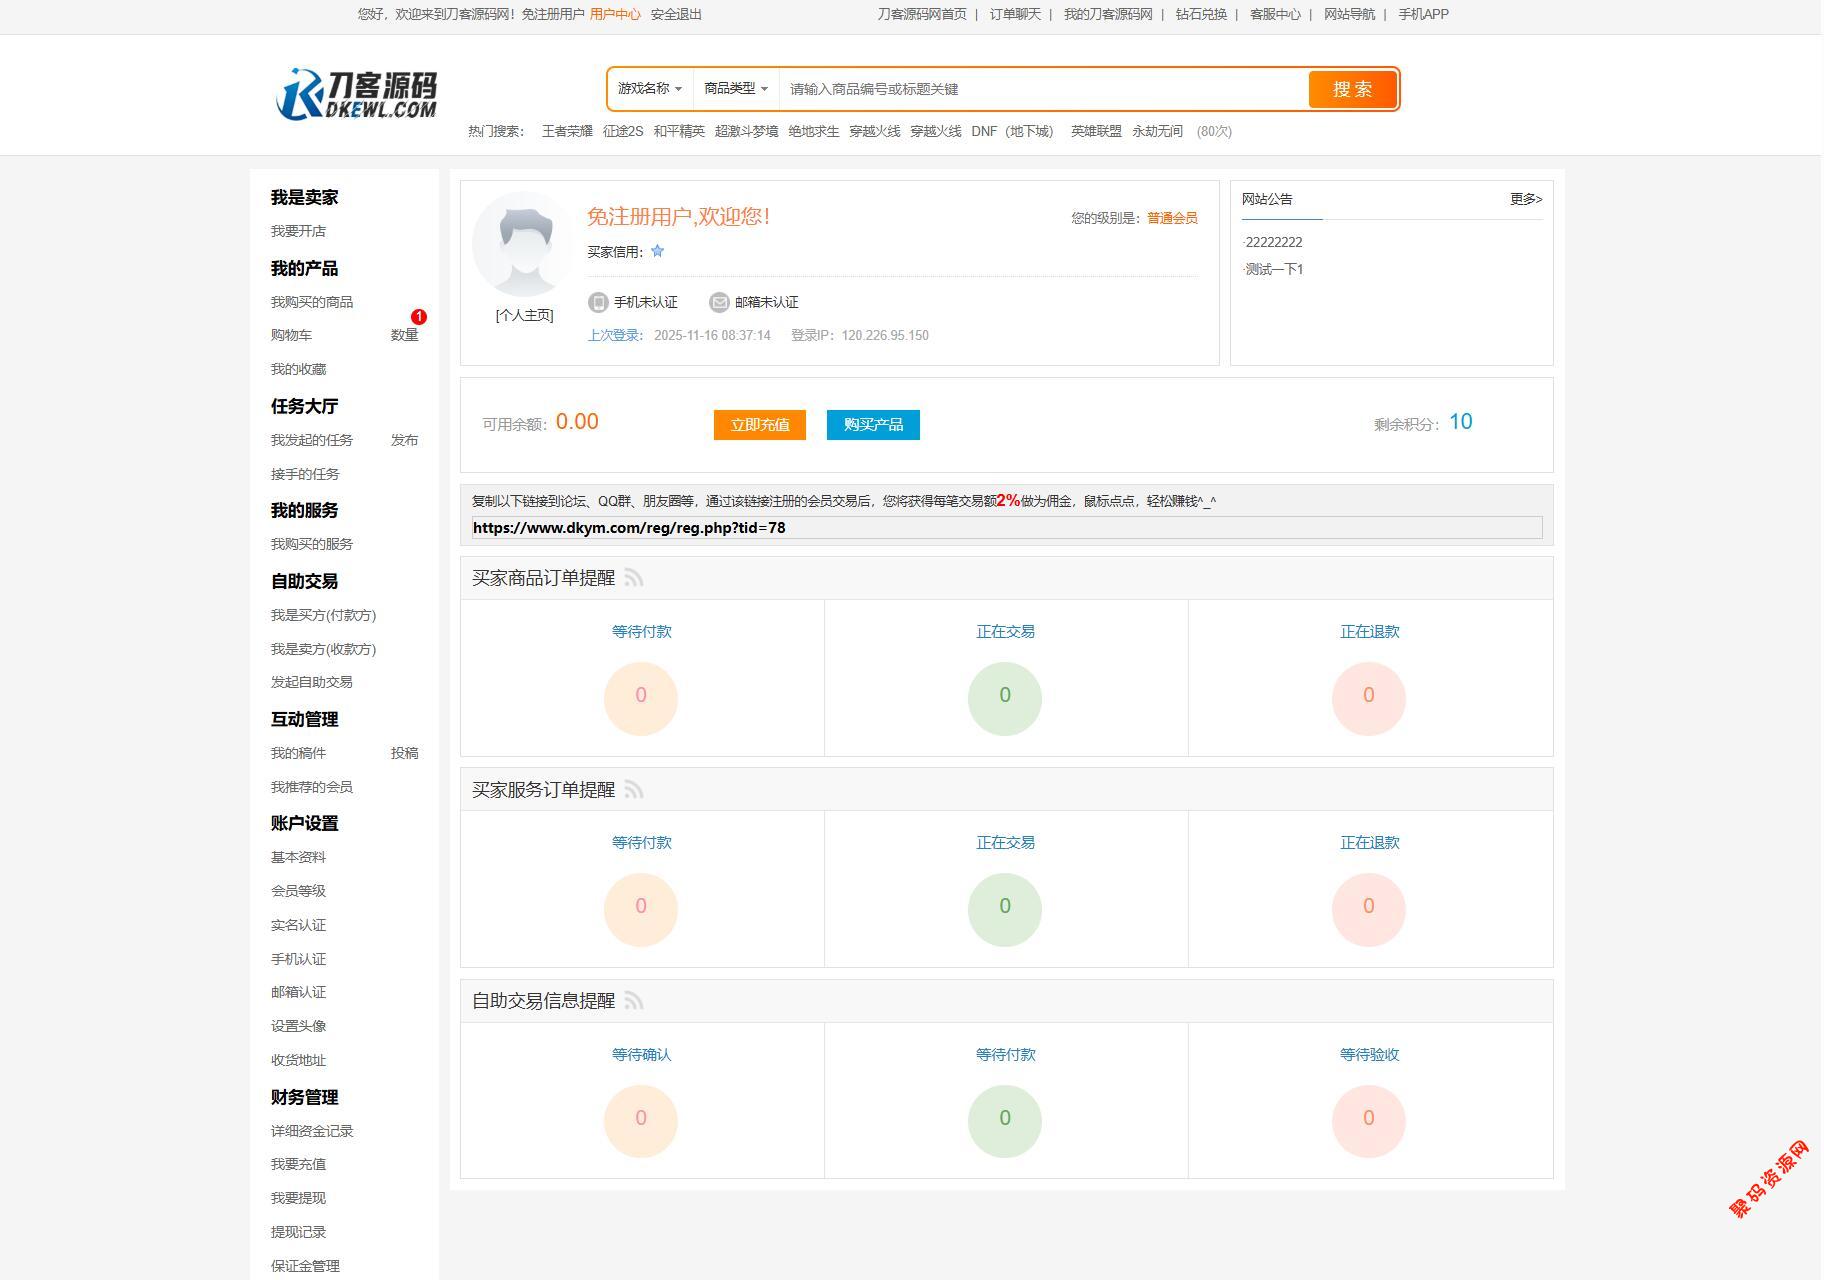Screen dimensions: 1824x1280
Task: Click the 购买产品 button
Action: (873, 425)
